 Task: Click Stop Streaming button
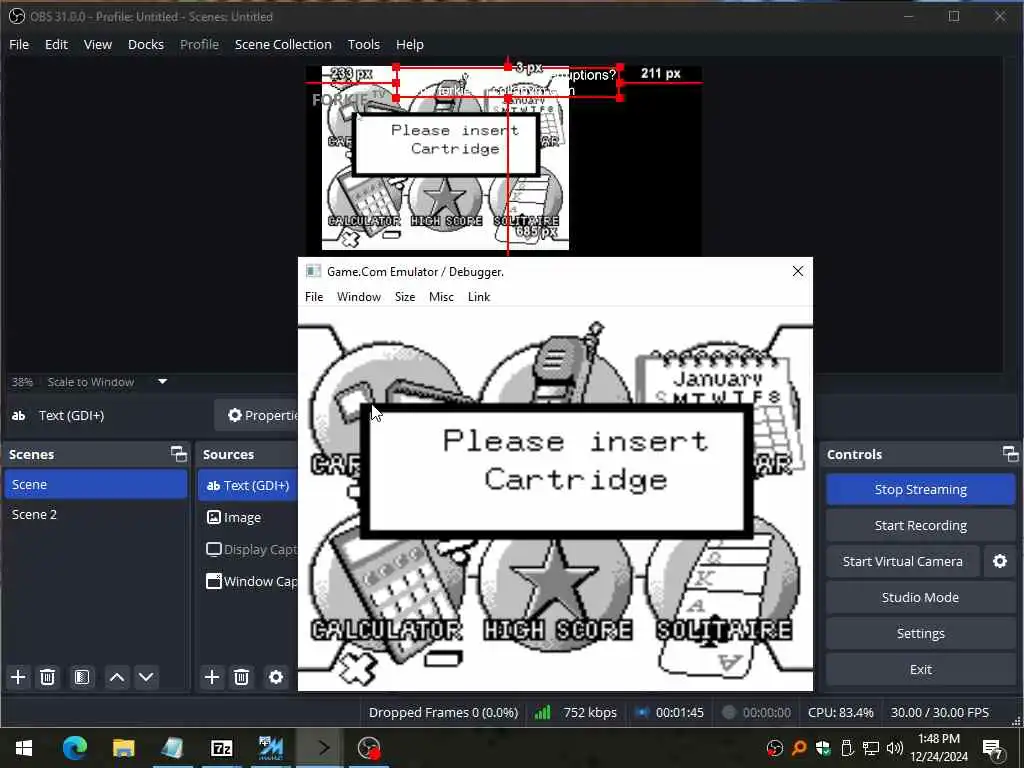[920, 489]
